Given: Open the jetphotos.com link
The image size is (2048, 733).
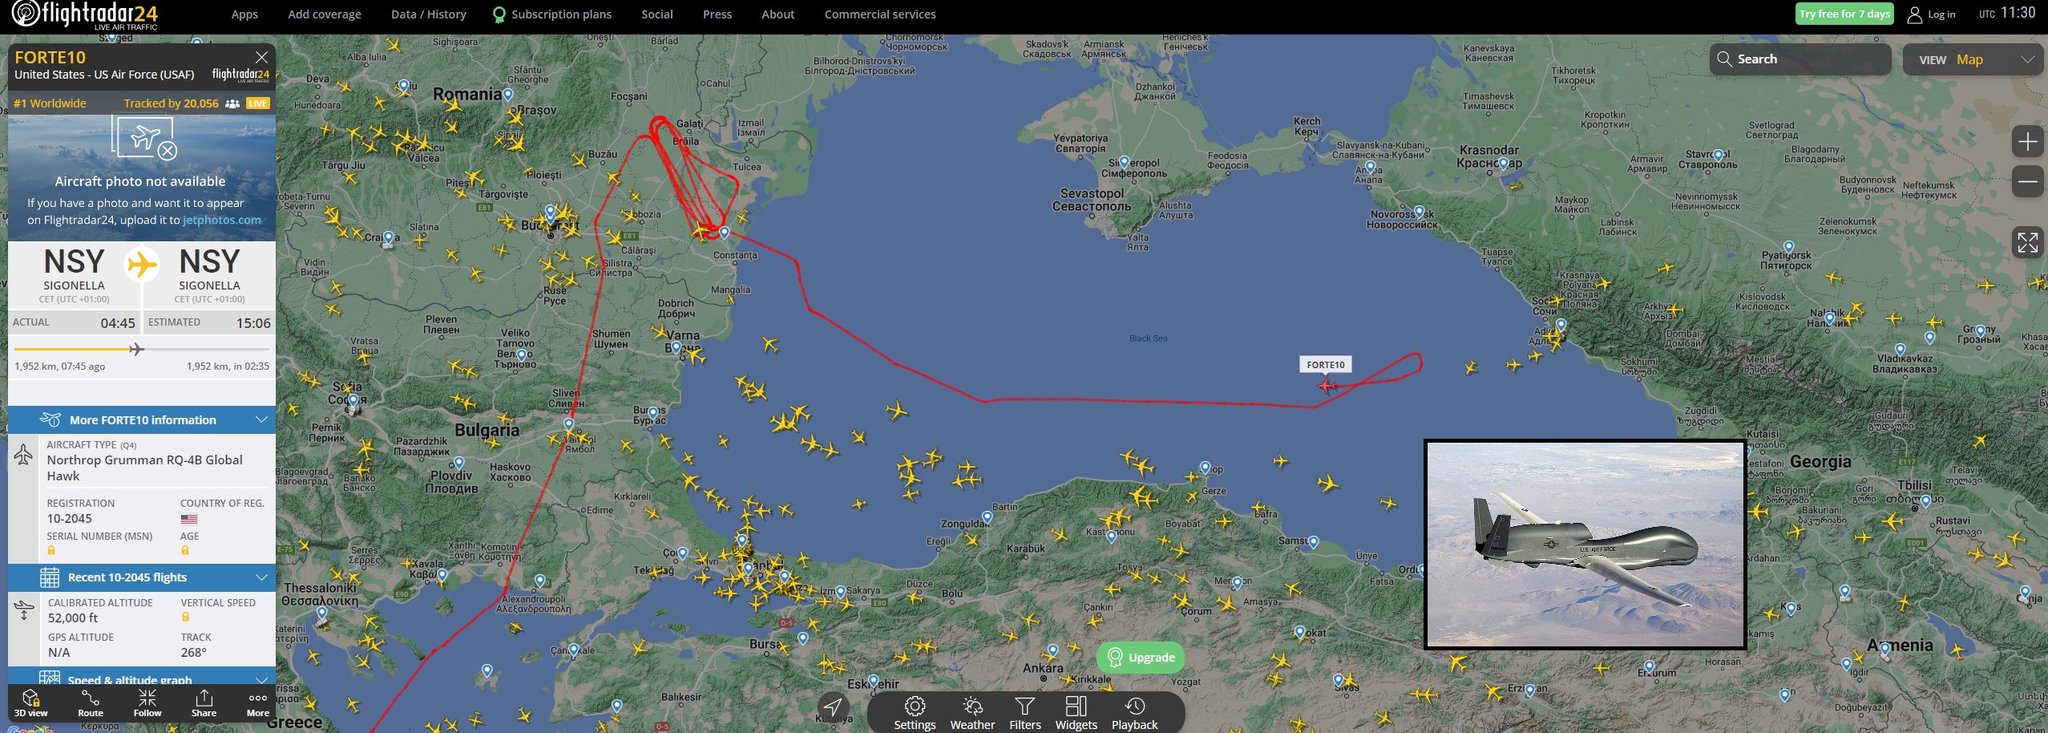Looking at the screenshot, I should click(222, 220).
